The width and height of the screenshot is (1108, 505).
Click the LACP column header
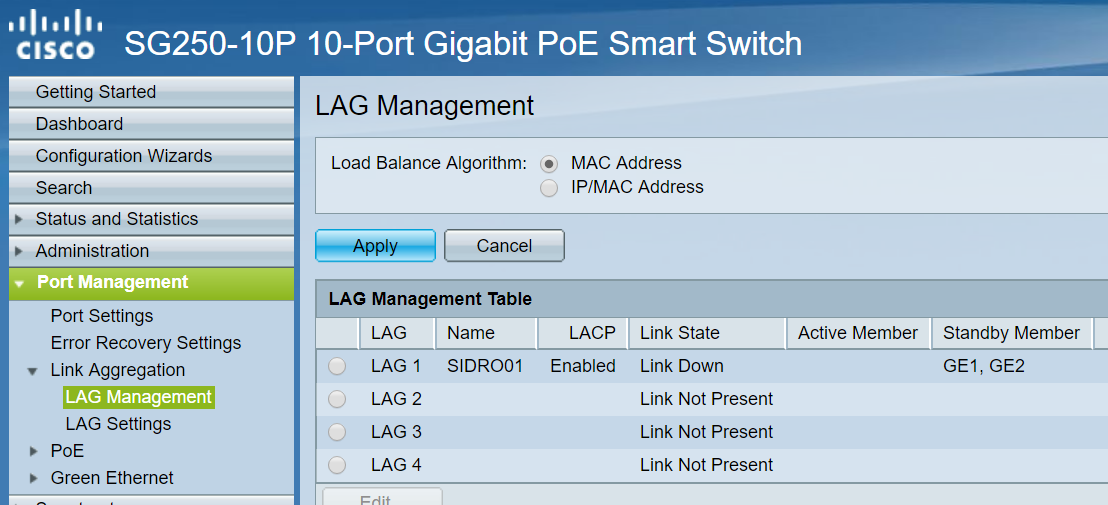pyautogui.click(x=583, y=333)
